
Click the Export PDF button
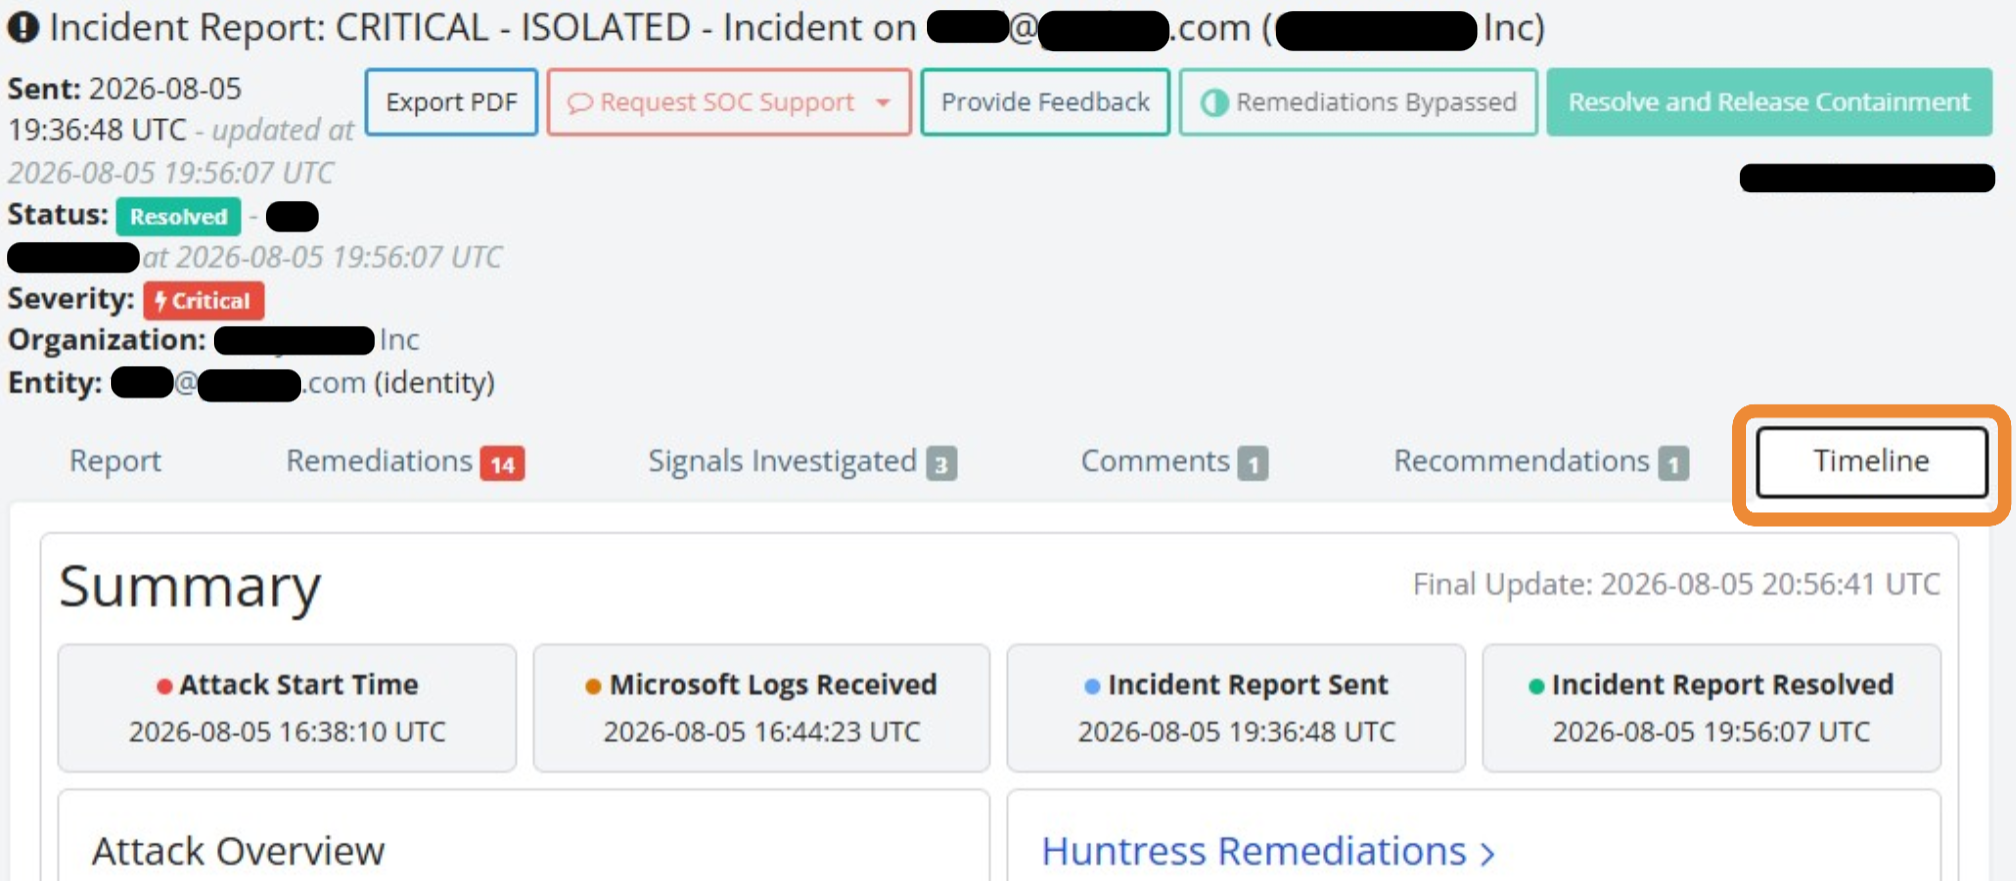pos(451,102)
